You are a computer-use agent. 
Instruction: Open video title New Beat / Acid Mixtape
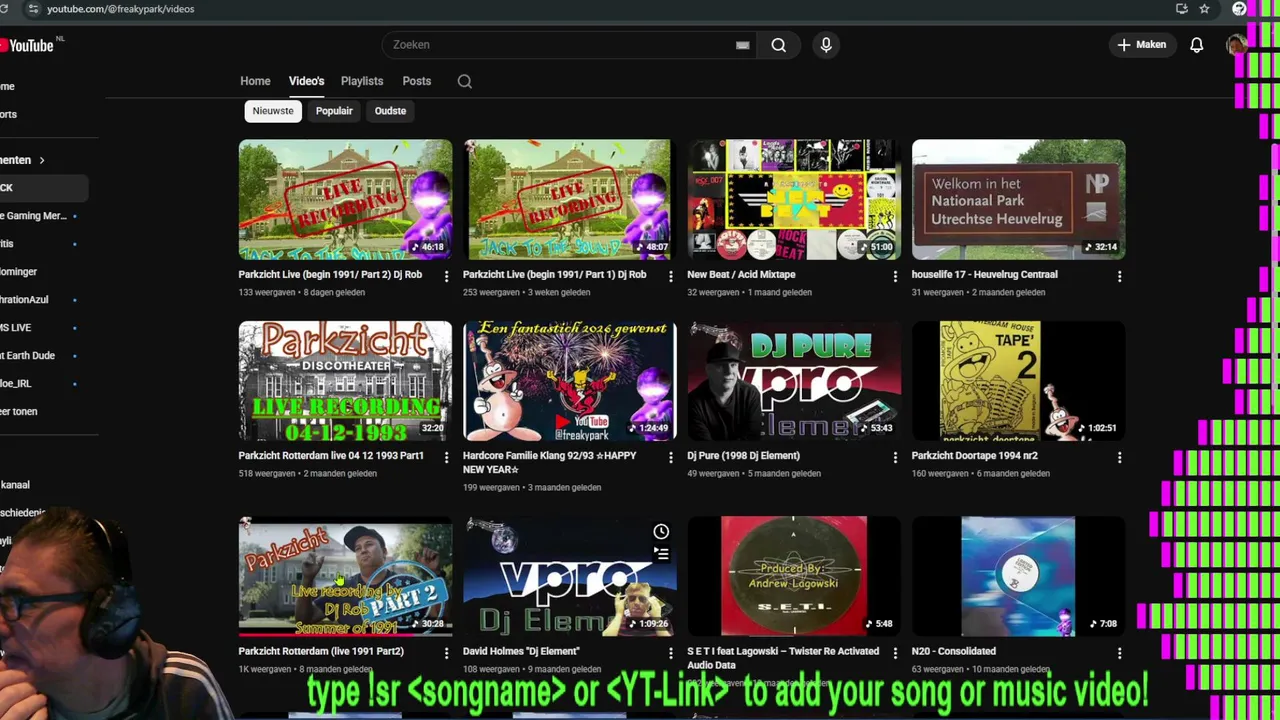pyautogui.click(x=741, y=274)
